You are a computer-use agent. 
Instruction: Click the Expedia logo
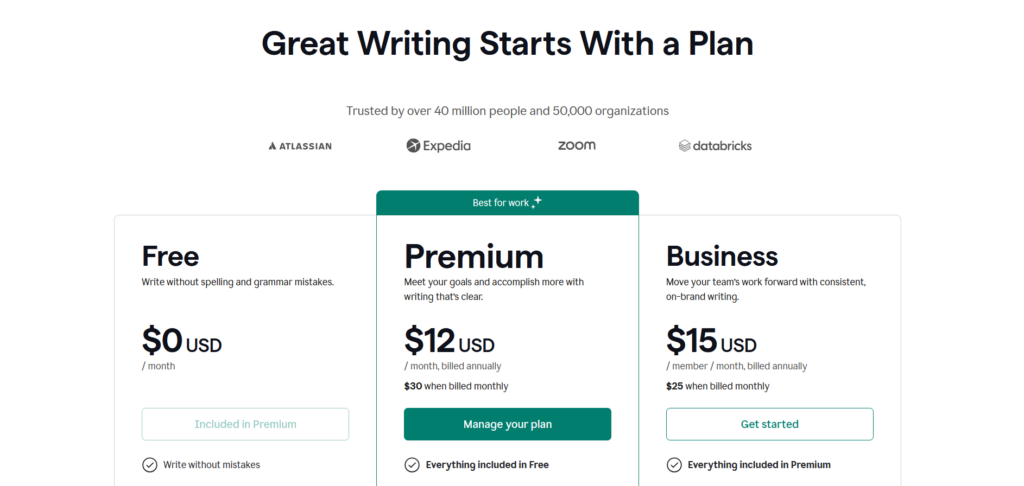coord(438,146)
